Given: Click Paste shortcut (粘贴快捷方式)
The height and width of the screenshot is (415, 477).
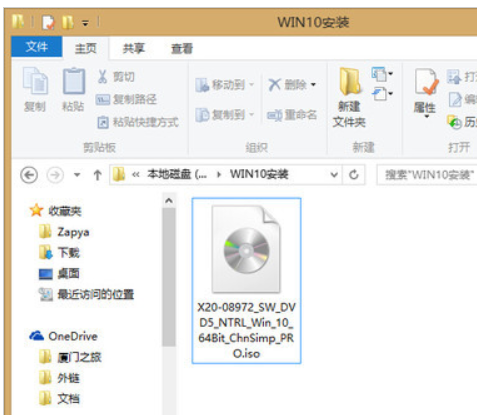Looking at the screenshot, I should click(138, 122).
